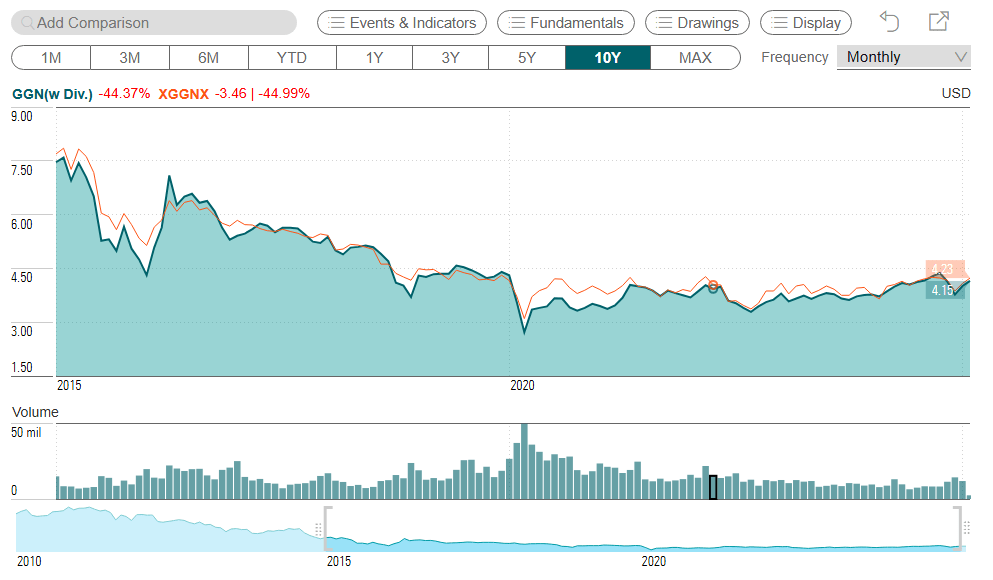
Task: Click the XGGNX comparison ticker label
Action: [184, 93]
